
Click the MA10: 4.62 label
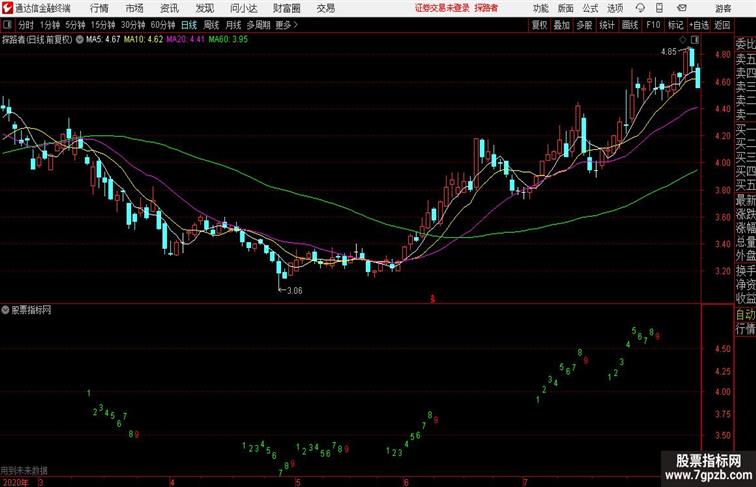pyautogui.click(x=143, y=40)
